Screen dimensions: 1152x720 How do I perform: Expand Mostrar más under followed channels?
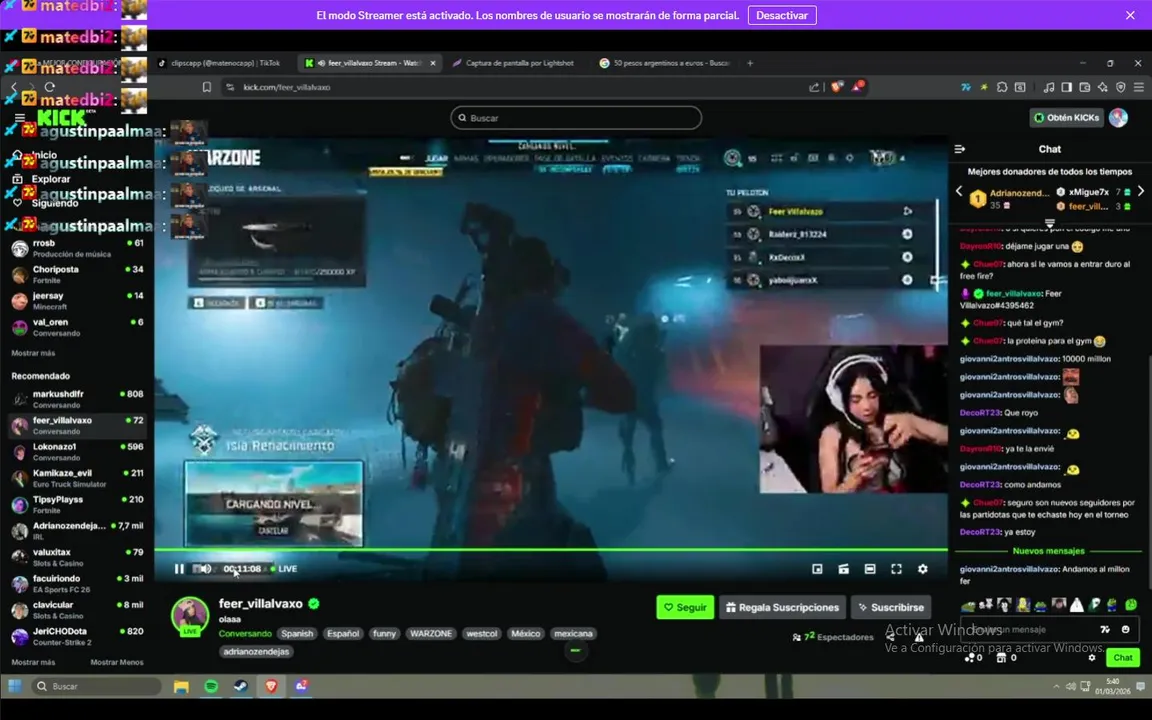tap(33, 353)
